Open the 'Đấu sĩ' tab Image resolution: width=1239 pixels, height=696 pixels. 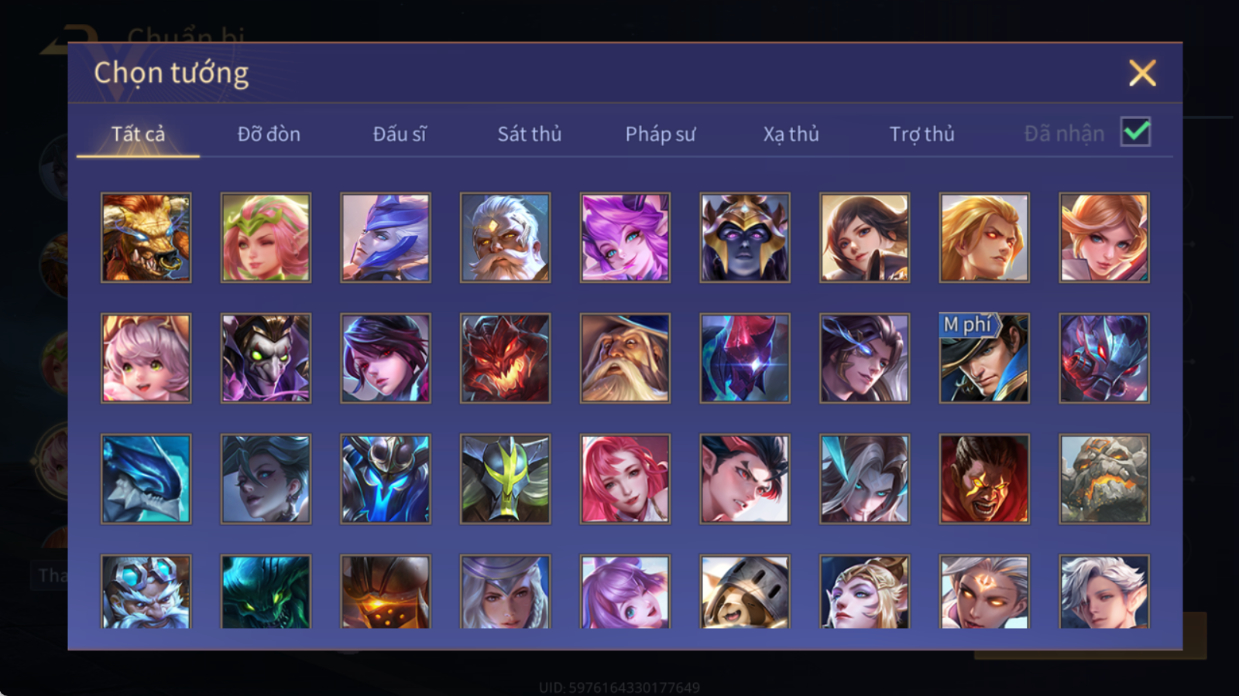[399, 134]
